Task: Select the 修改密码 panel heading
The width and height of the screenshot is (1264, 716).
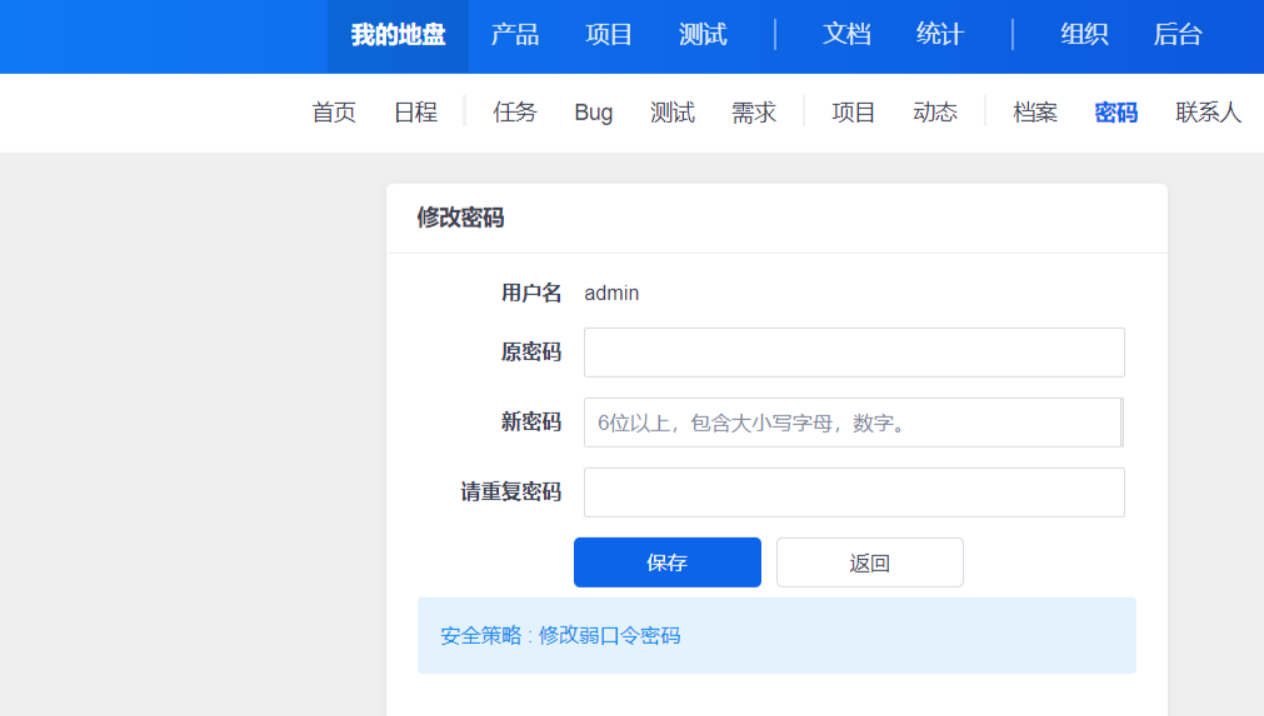Action: click(460, 218)
